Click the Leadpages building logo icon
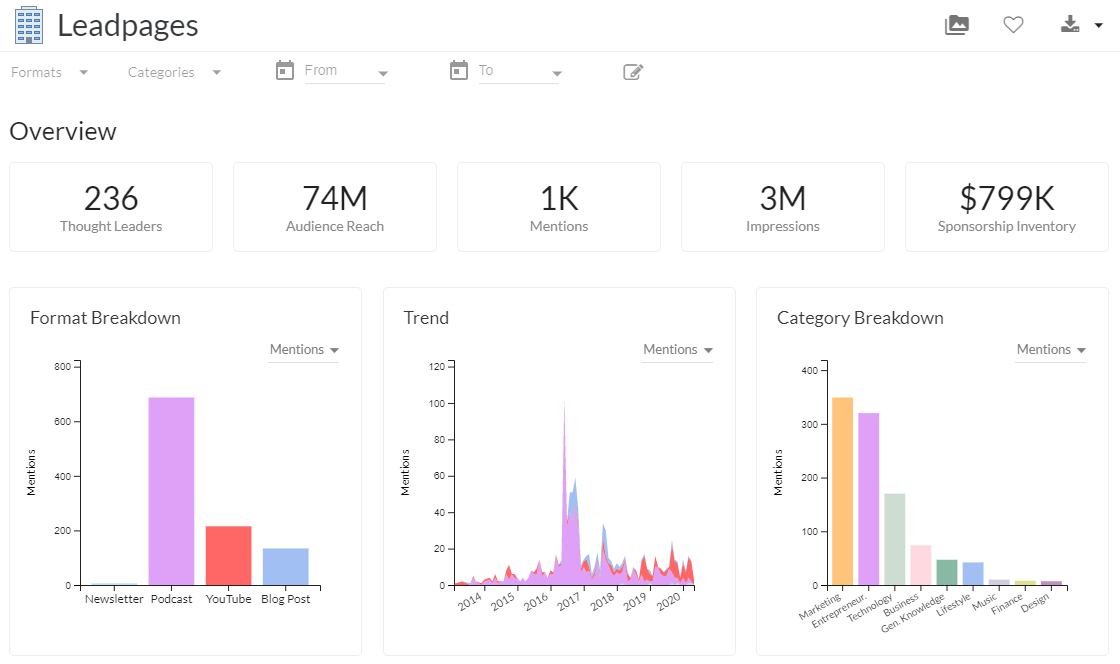This screenshot has width=1120, height=664. 29,26
